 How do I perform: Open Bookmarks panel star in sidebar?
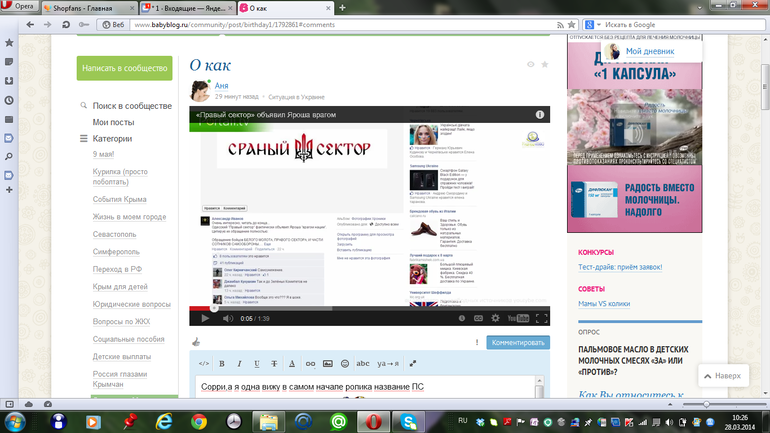9,43
